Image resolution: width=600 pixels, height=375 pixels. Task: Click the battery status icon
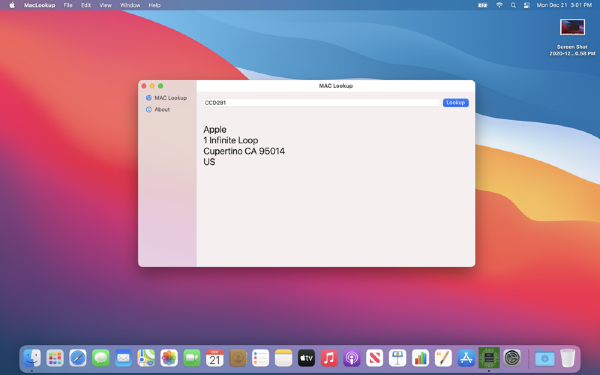483,5
